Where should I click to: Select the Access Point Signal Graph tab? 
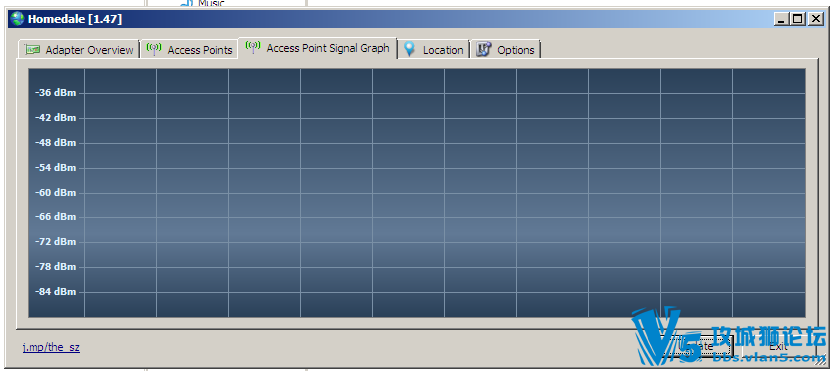coord(318,48)
